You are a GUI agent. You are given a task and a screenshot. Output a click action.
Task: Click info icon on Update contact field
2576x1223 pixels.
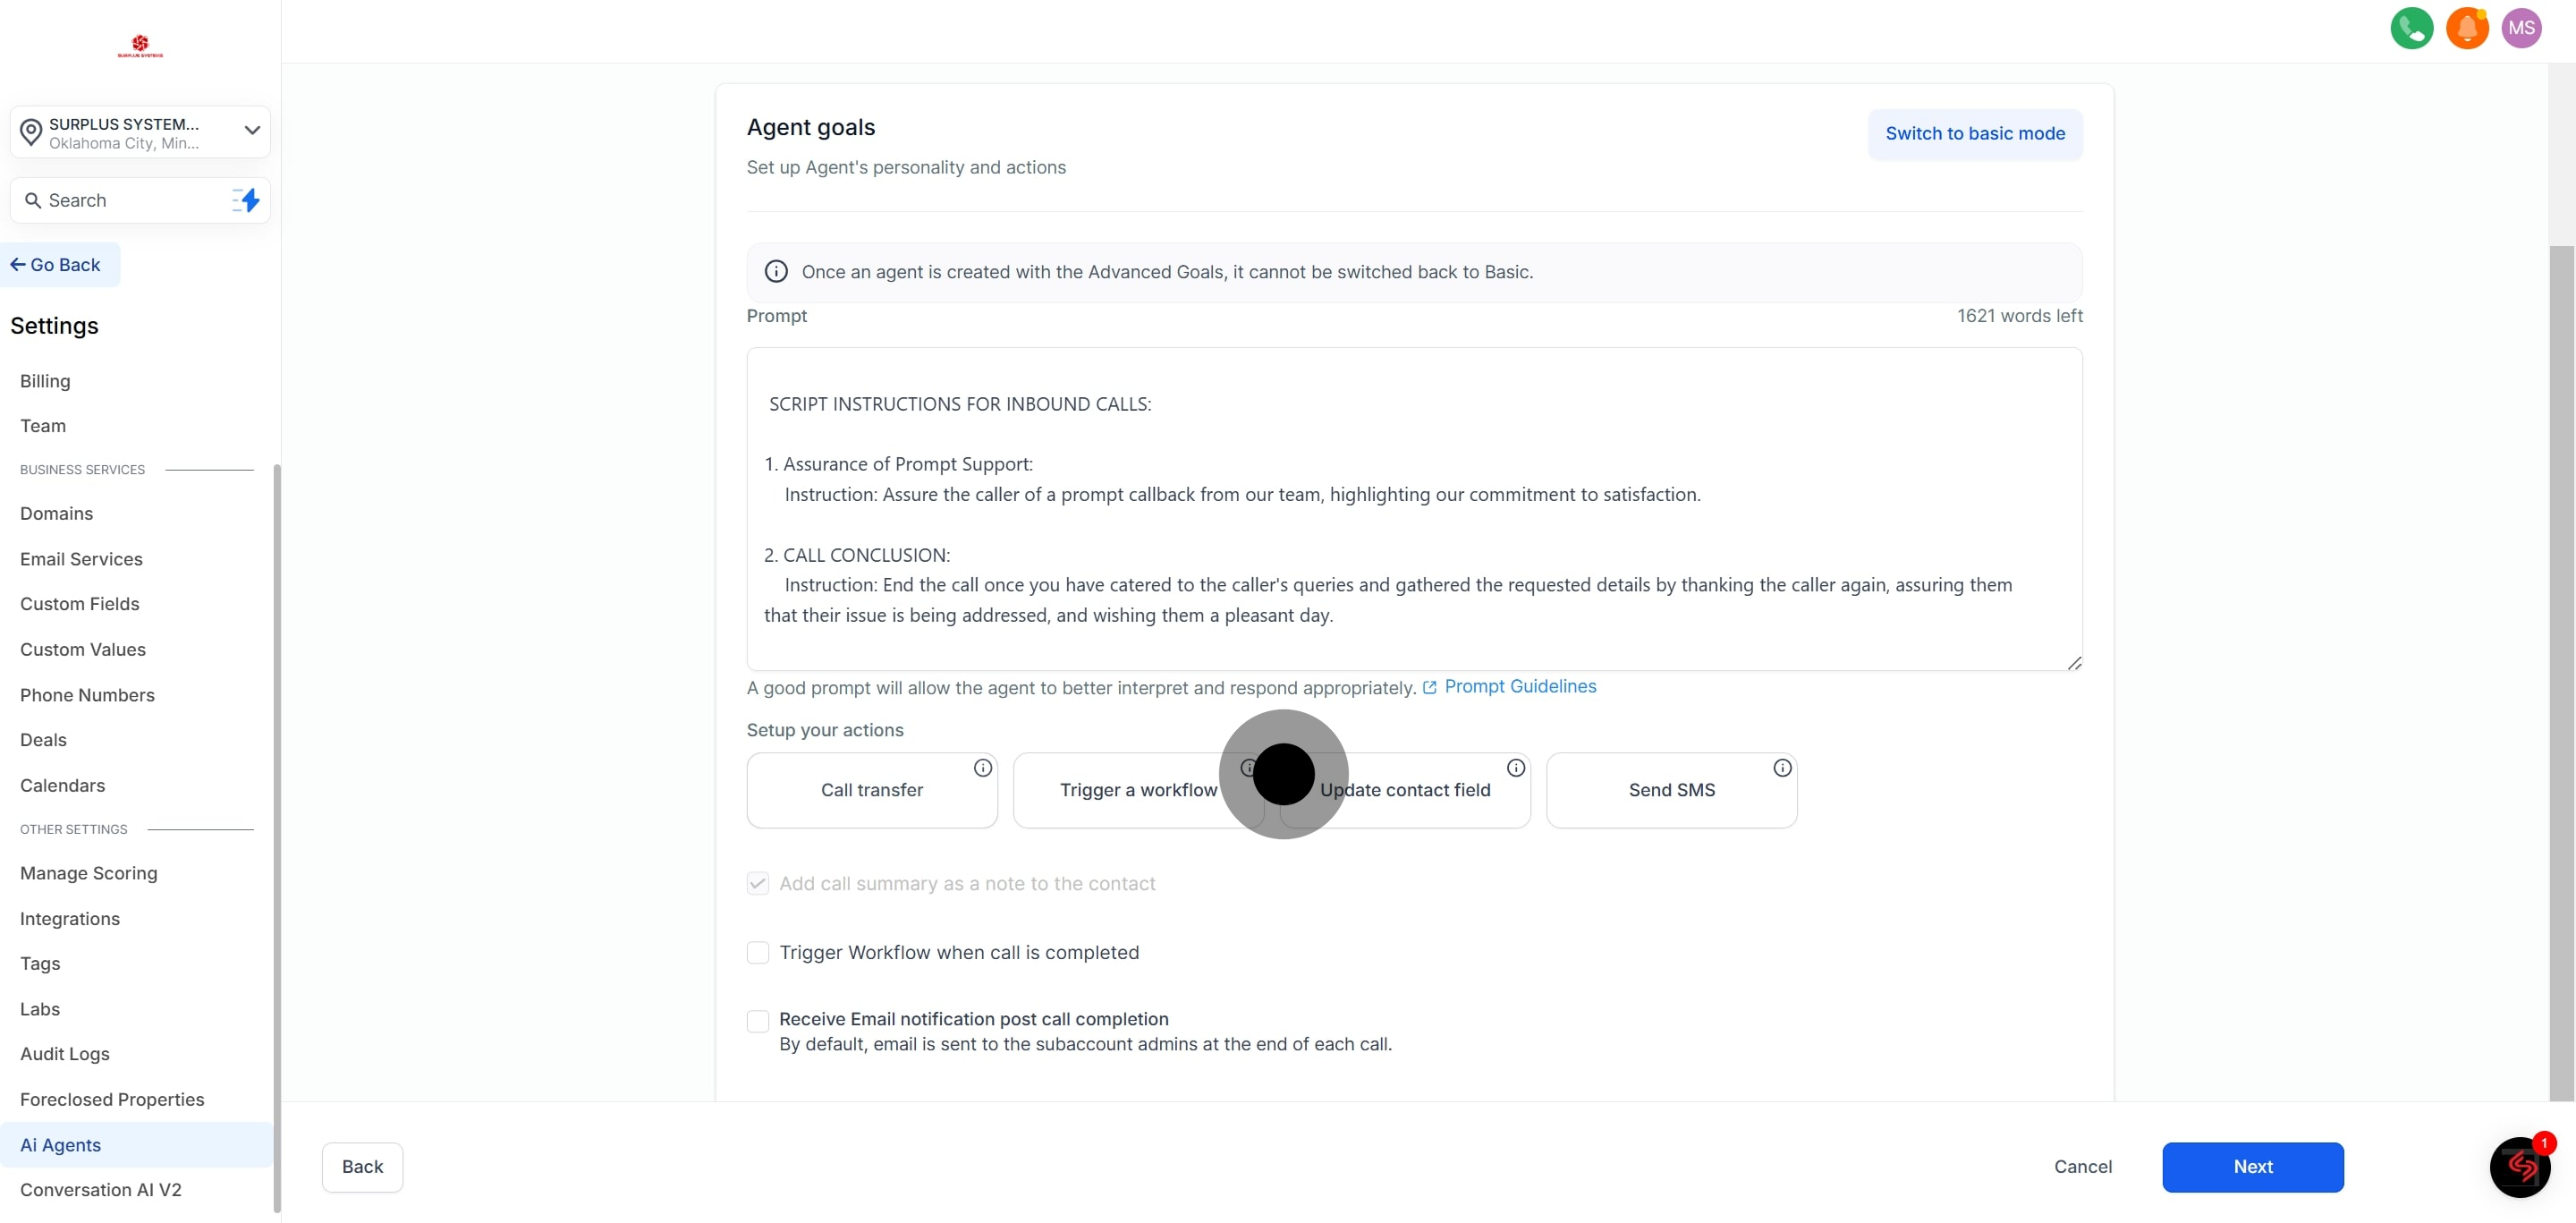[1515, 768]
